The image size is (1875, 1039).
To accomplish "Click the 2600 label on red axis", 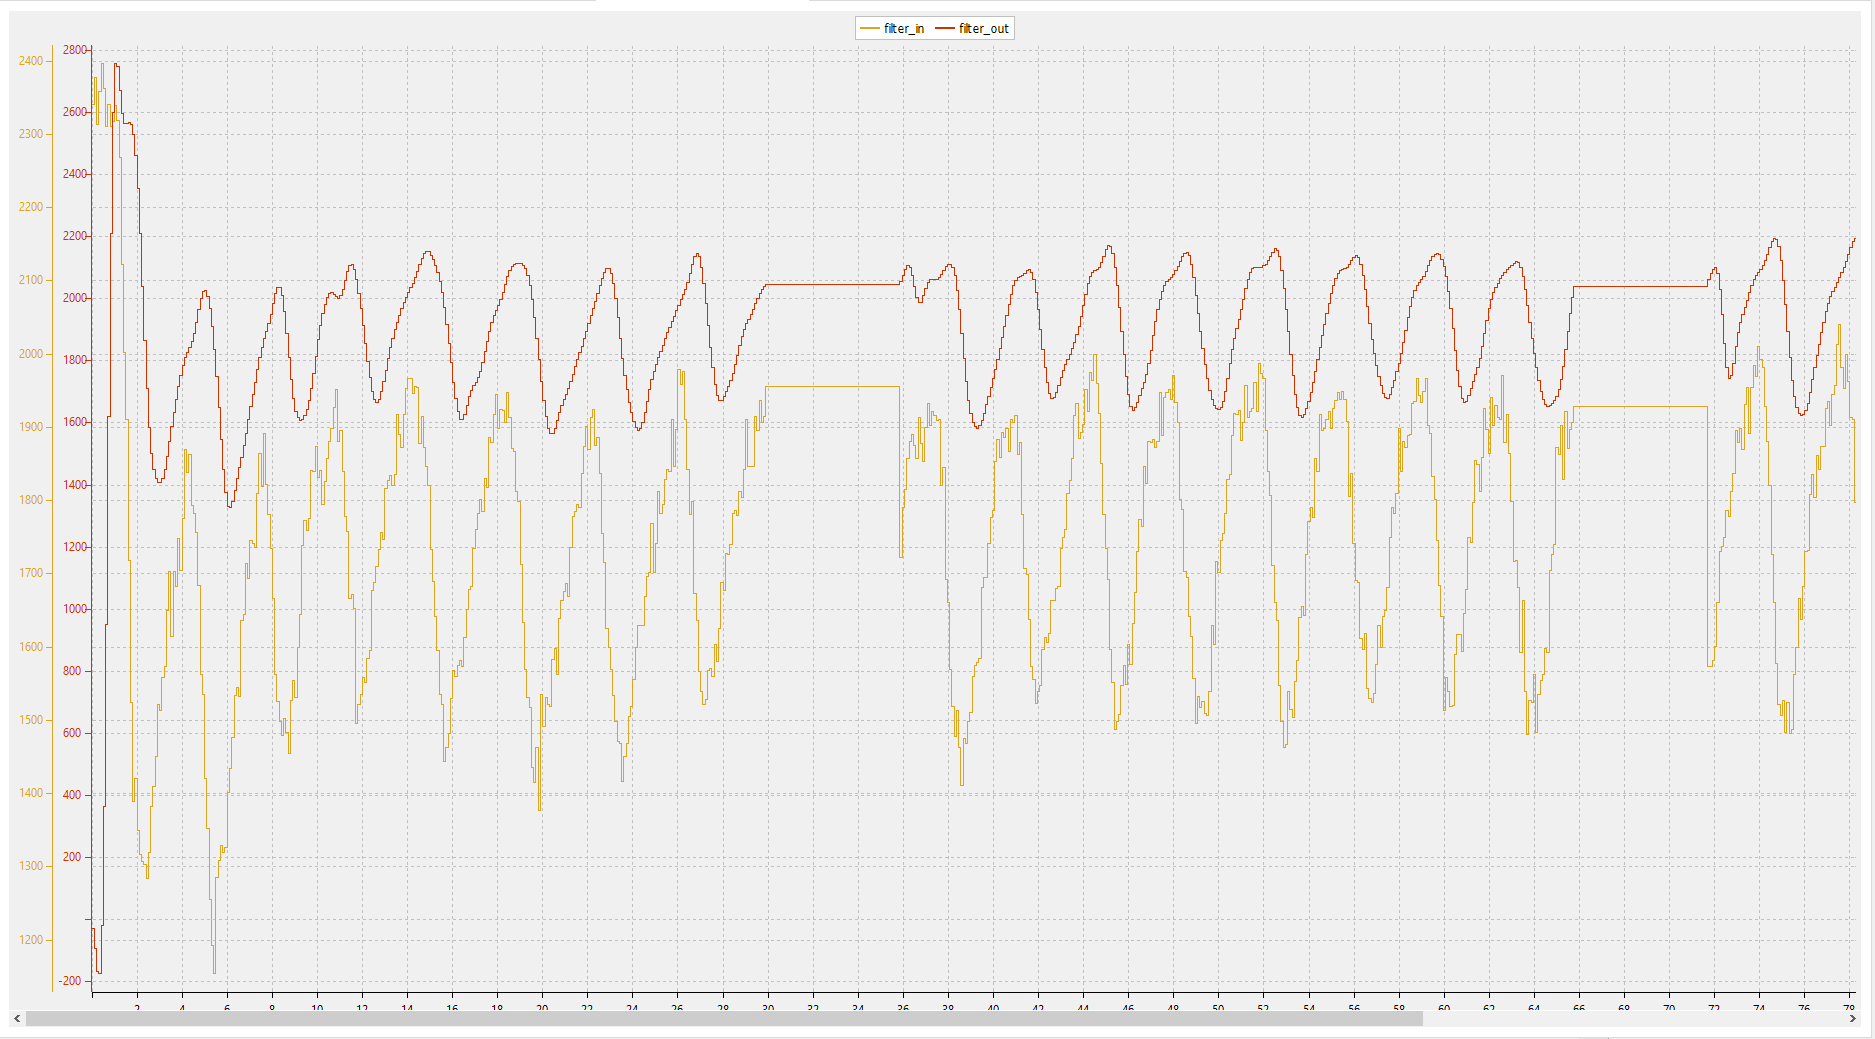I will pos(75,112).
